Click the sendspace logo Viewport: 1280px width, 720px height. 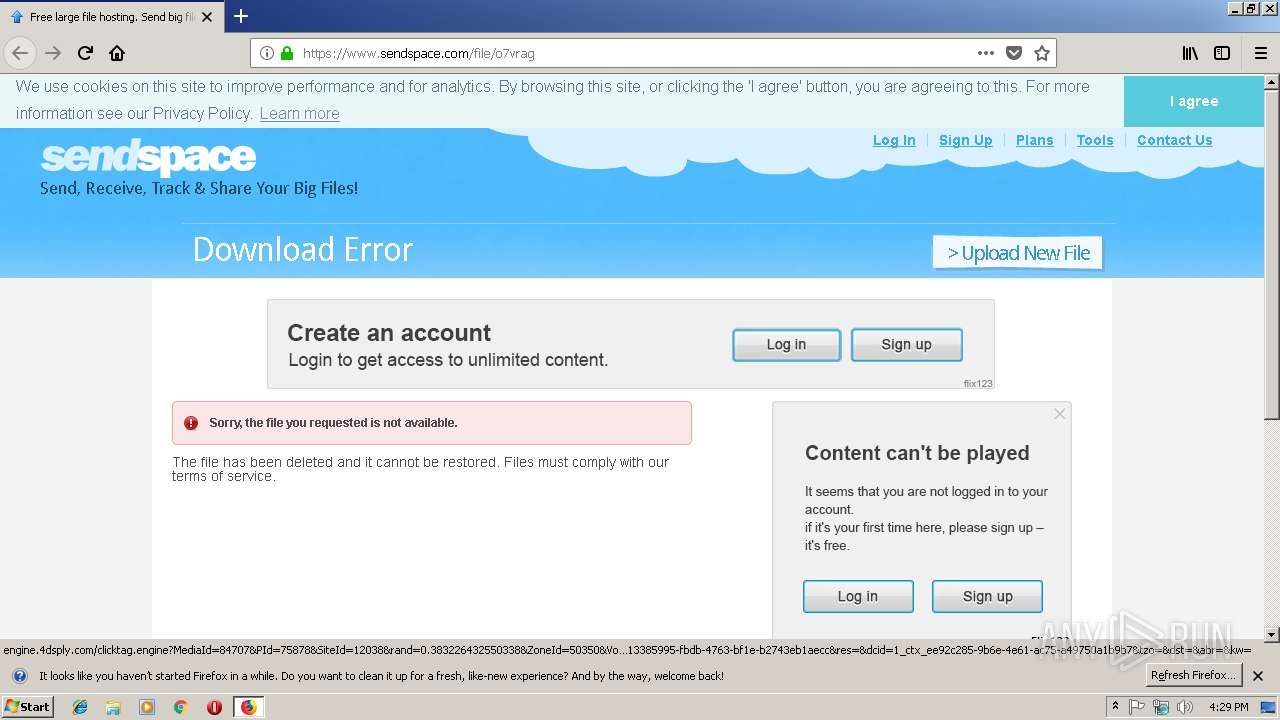(x=148, y=158)
